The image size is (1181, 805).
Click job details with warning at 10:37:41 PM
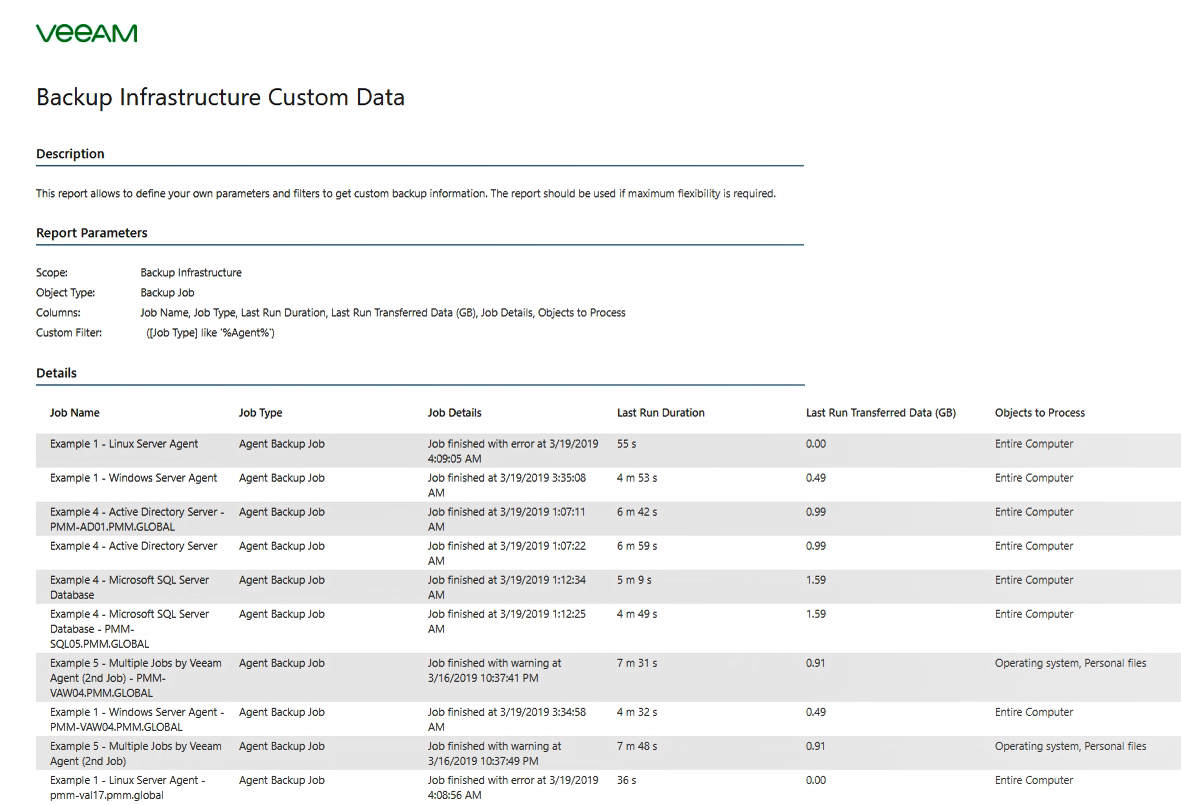pos(494,670)
